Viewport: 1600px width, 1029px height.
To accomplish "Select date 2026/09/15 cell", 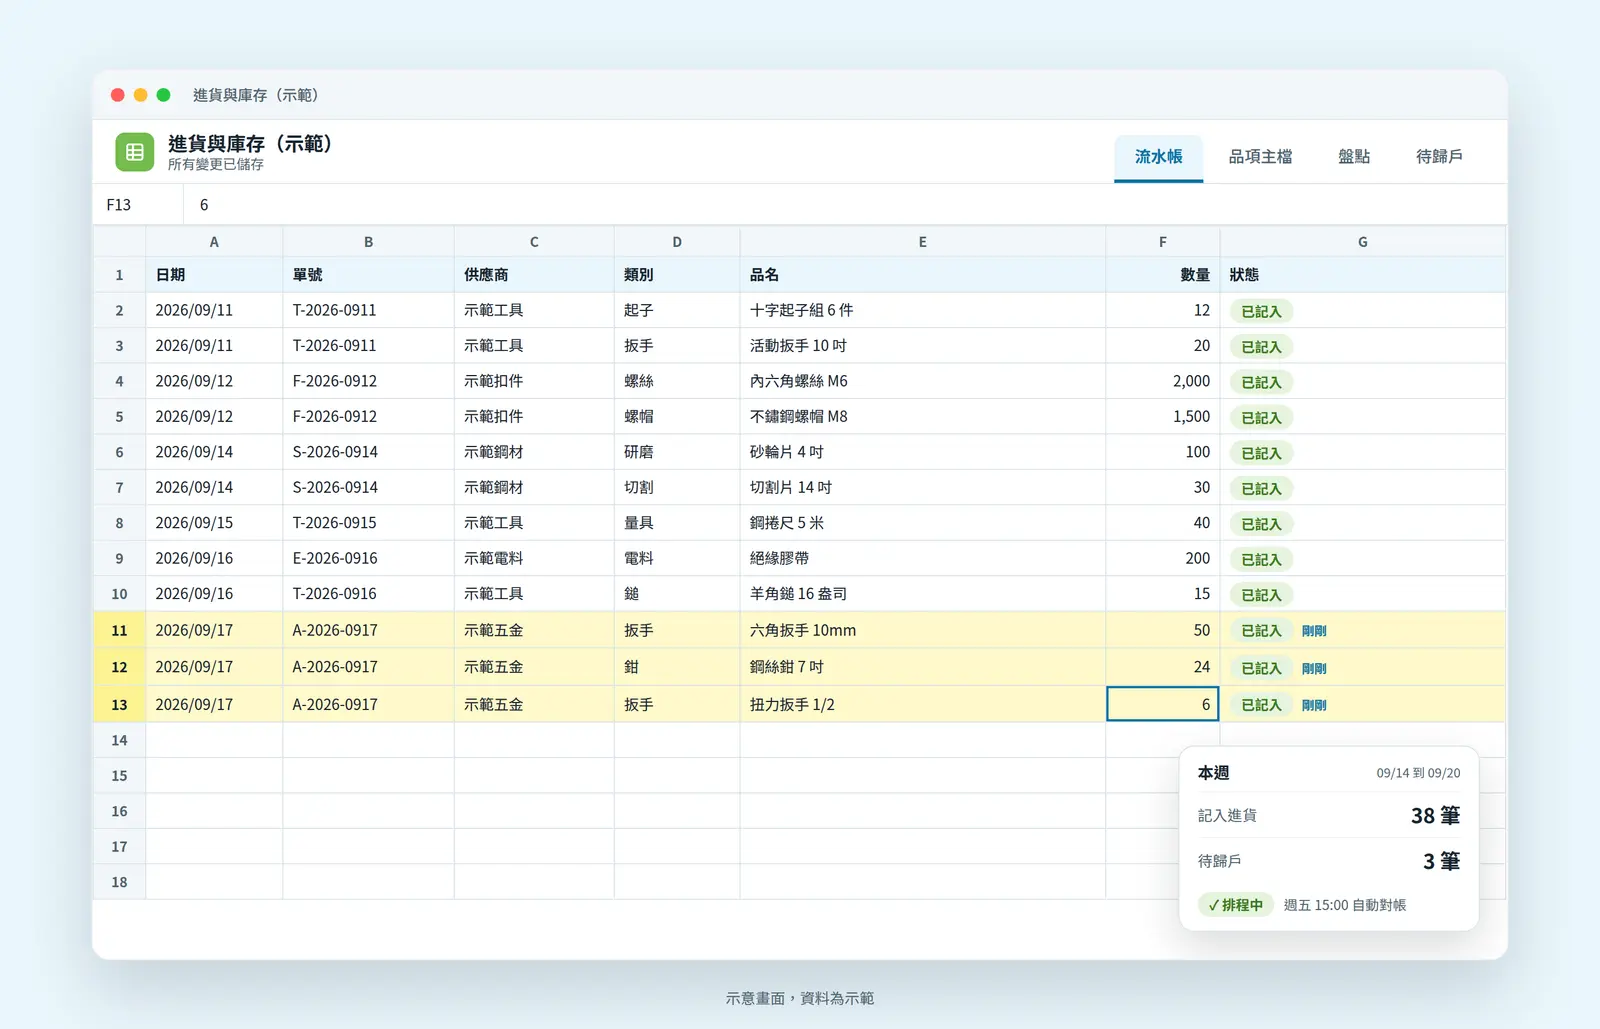I will pos(214,523).
